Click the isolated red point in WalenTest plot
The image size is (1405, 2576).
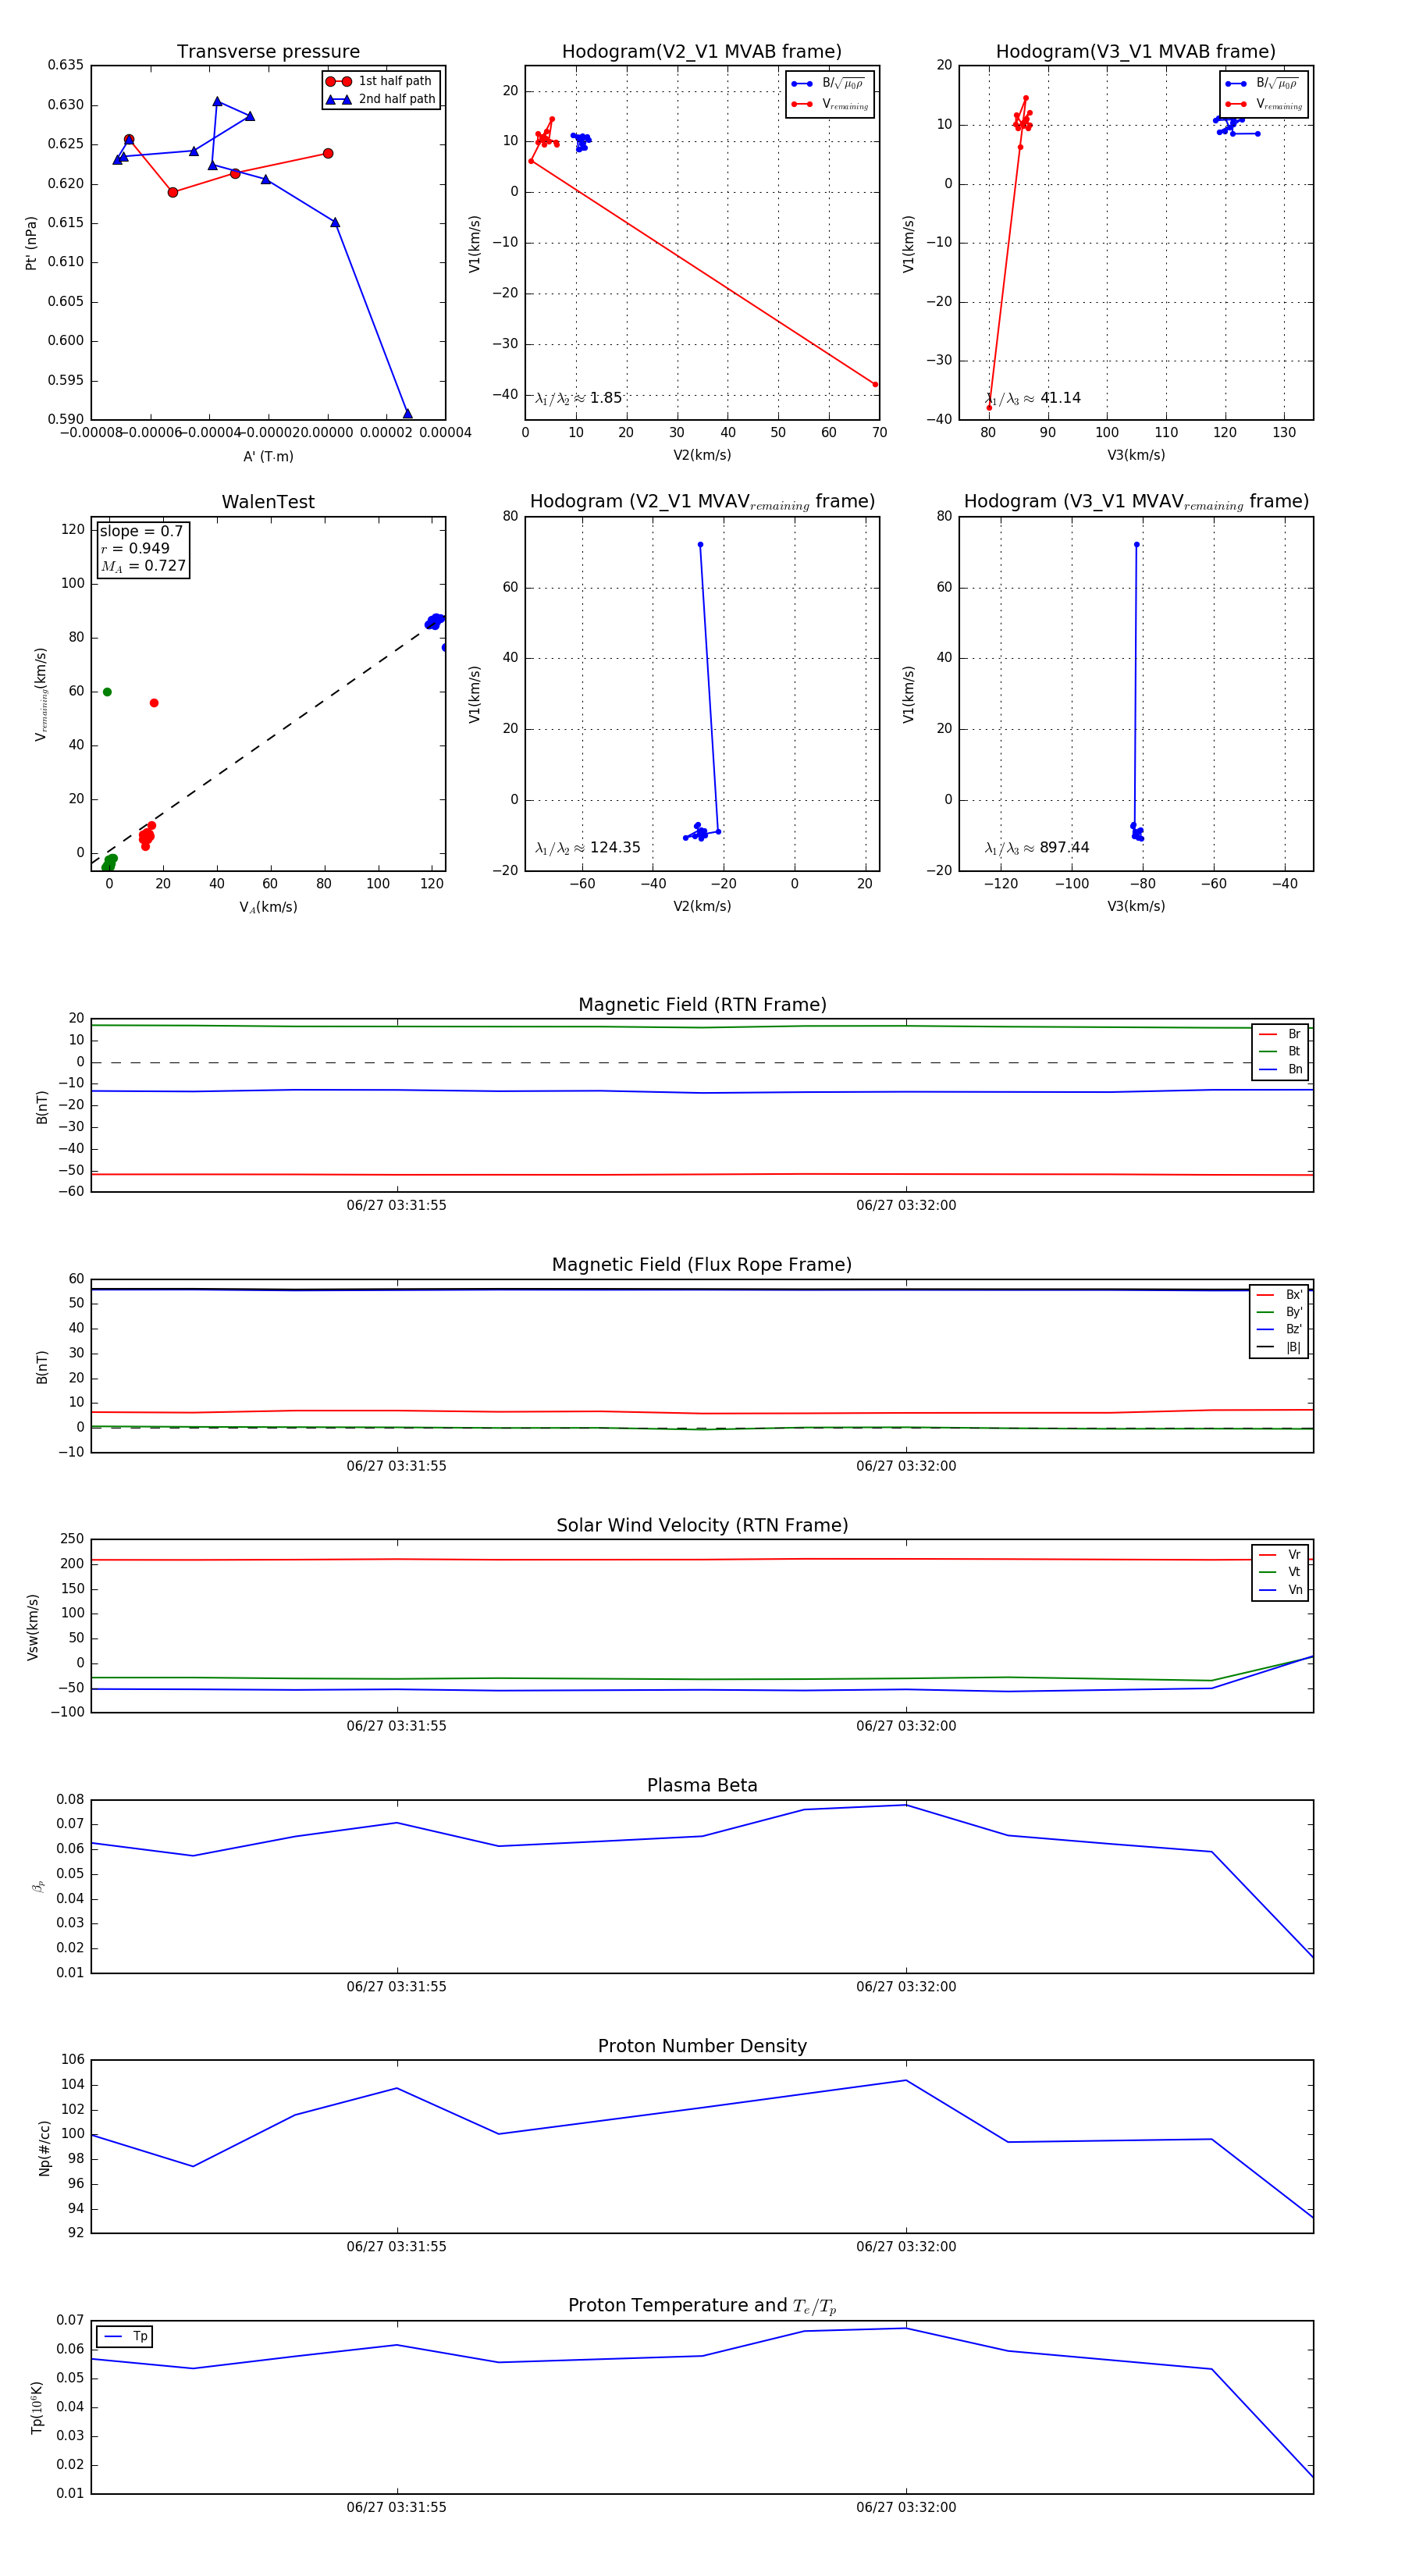coord(154,703)
